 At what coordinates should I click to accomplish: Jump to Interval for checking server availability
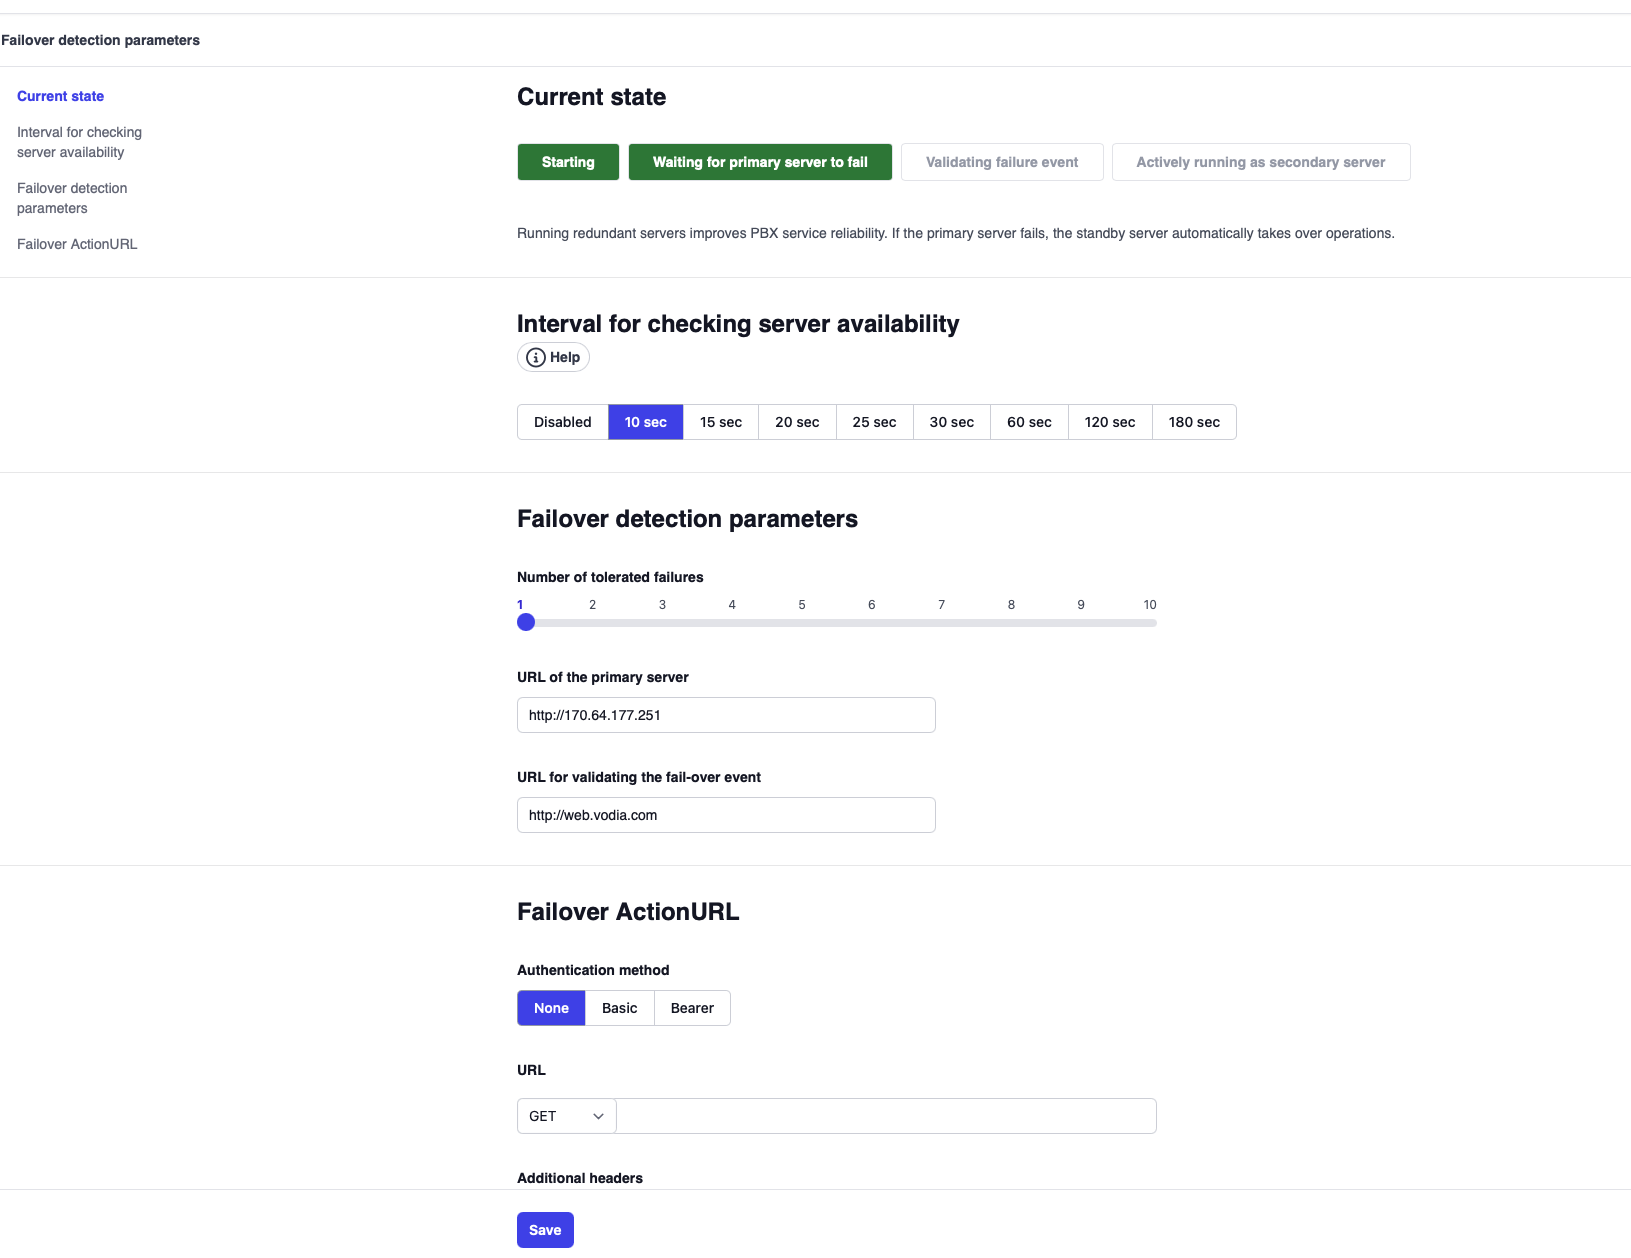pos(79,142)
